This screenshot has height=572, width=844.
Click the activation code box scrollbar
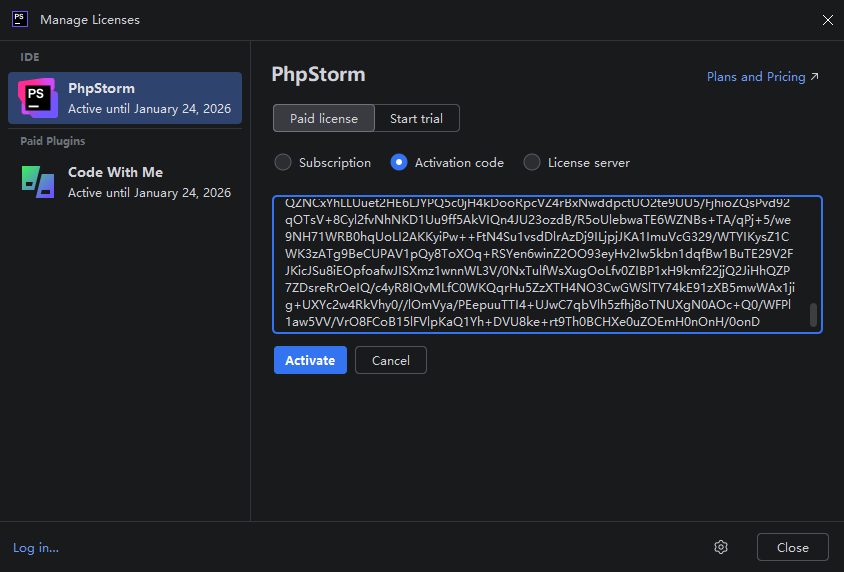point(813,315)
